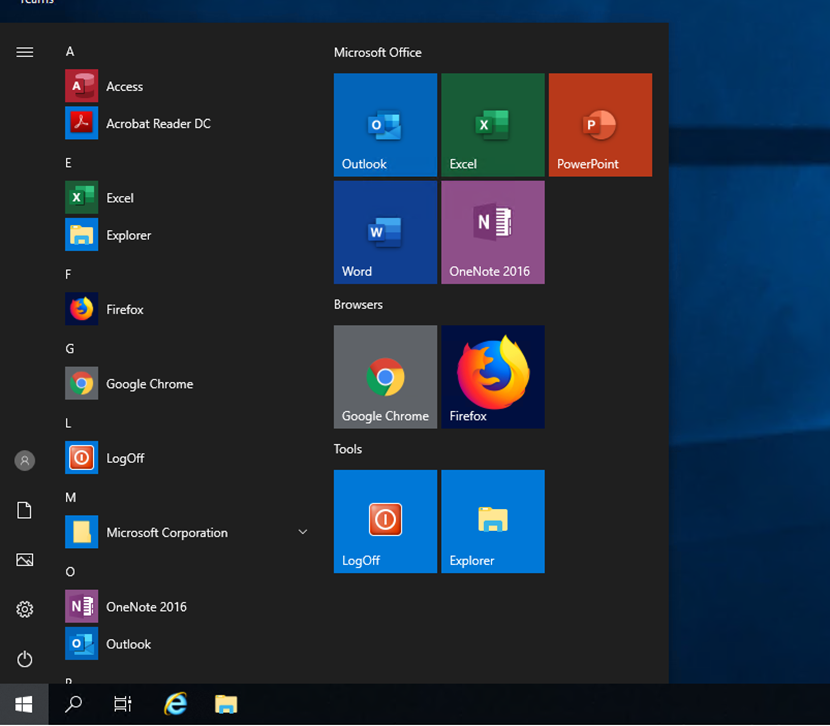Open Task View on the taskbar

[x=122, y=704]
